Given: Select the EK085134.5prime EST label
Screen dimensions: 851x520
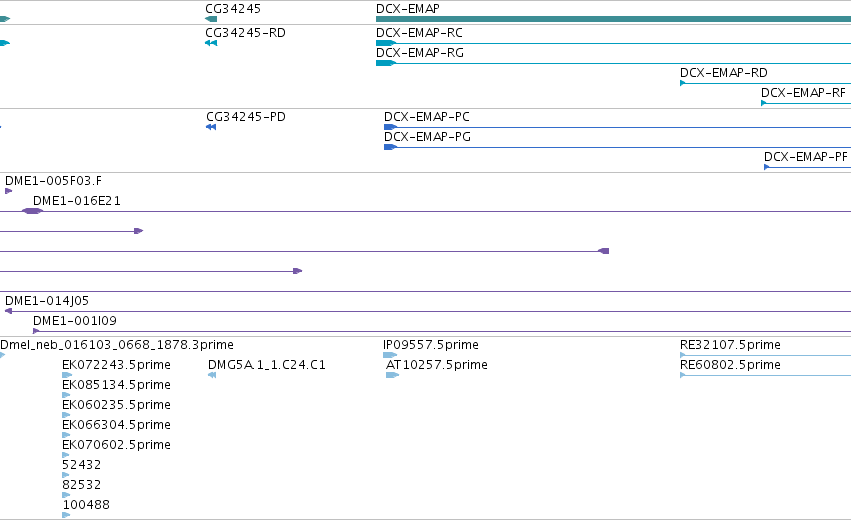Looking at the screenshot, I should pos(116,385).
